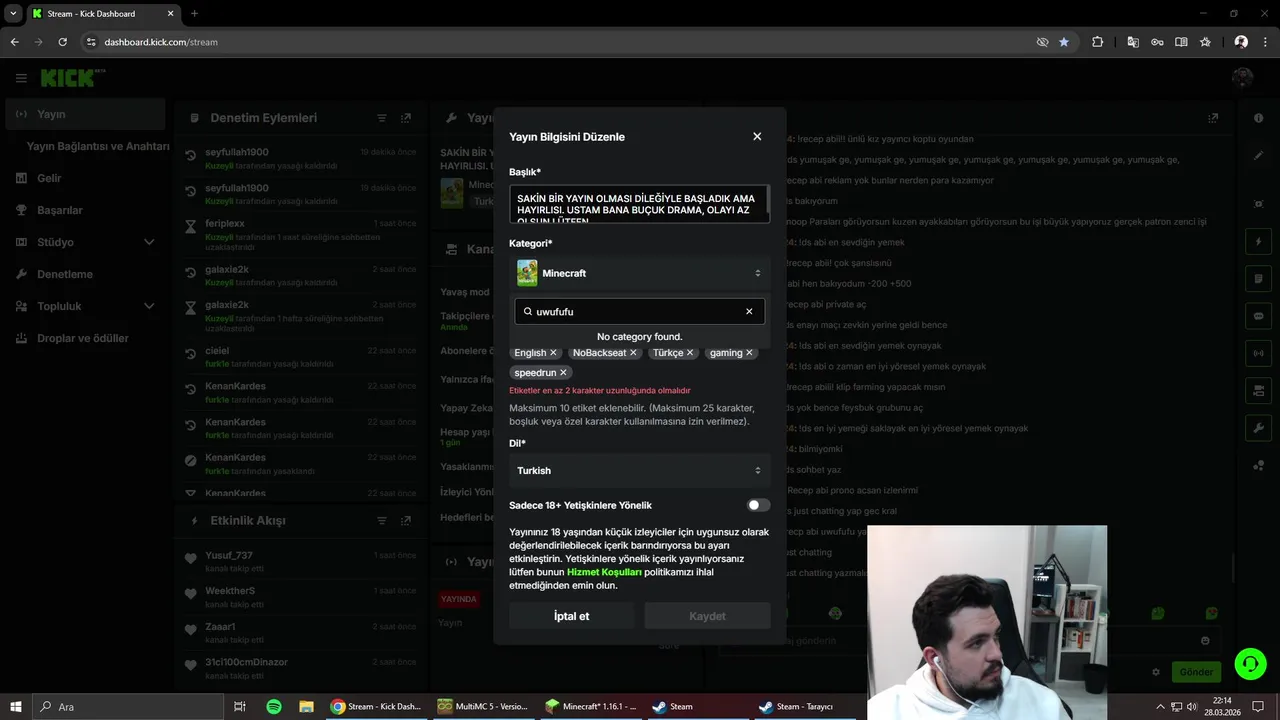Image resolution: width=1280 pixels, height=720 pixels.
Task: Remove the gaming tag
Action: tap(749, 353)
